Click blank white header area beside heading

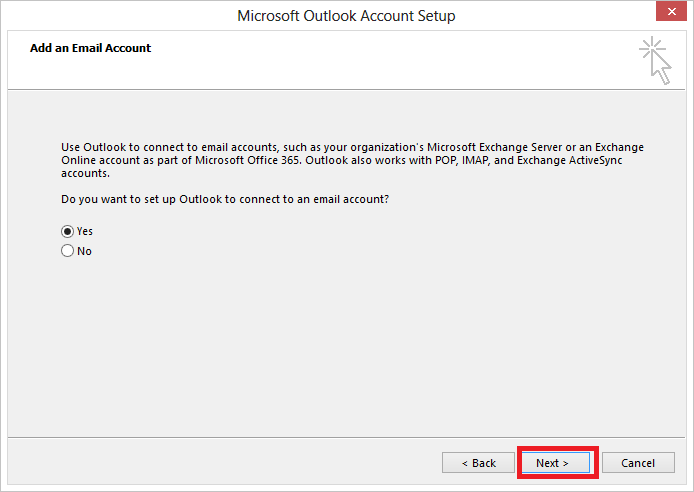400,60
